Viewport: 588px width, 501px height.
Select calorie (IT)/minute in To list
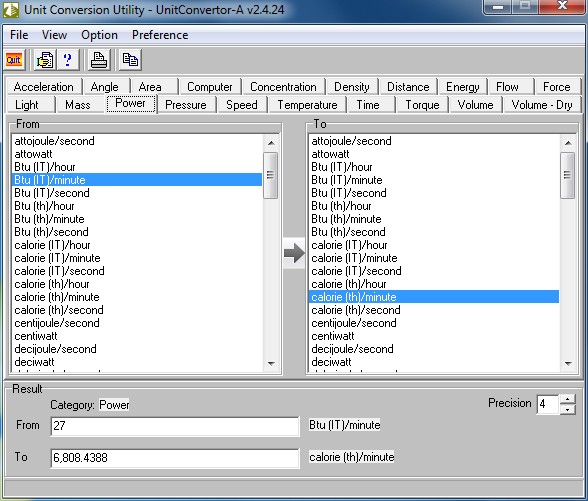click(x=434, y=258)
